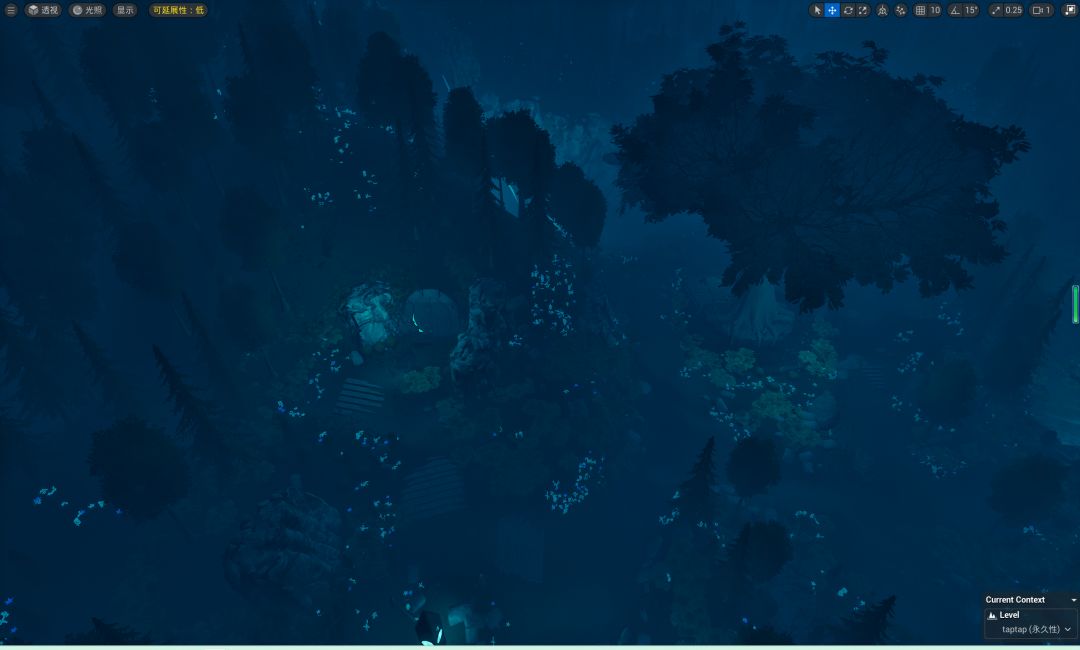This screenshot has width=1080, height=650.
Task: Click the Level icon in Current Context
Action: tap(993, 615)
